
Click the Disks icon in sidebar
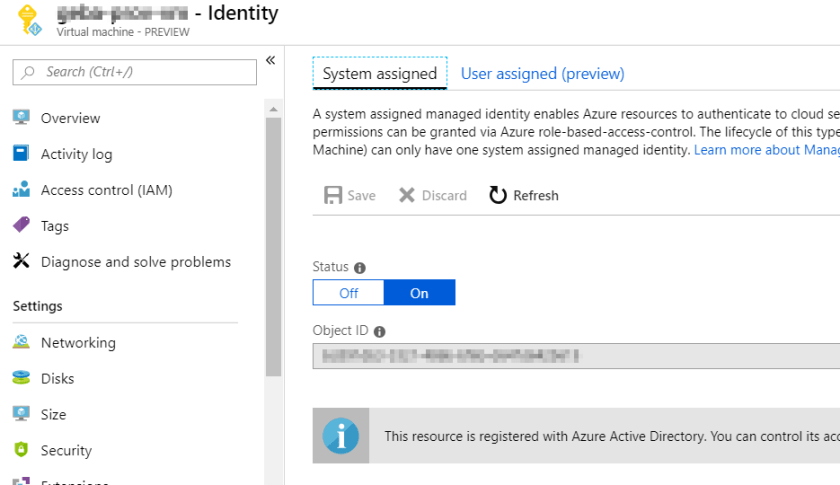point(21,378)
